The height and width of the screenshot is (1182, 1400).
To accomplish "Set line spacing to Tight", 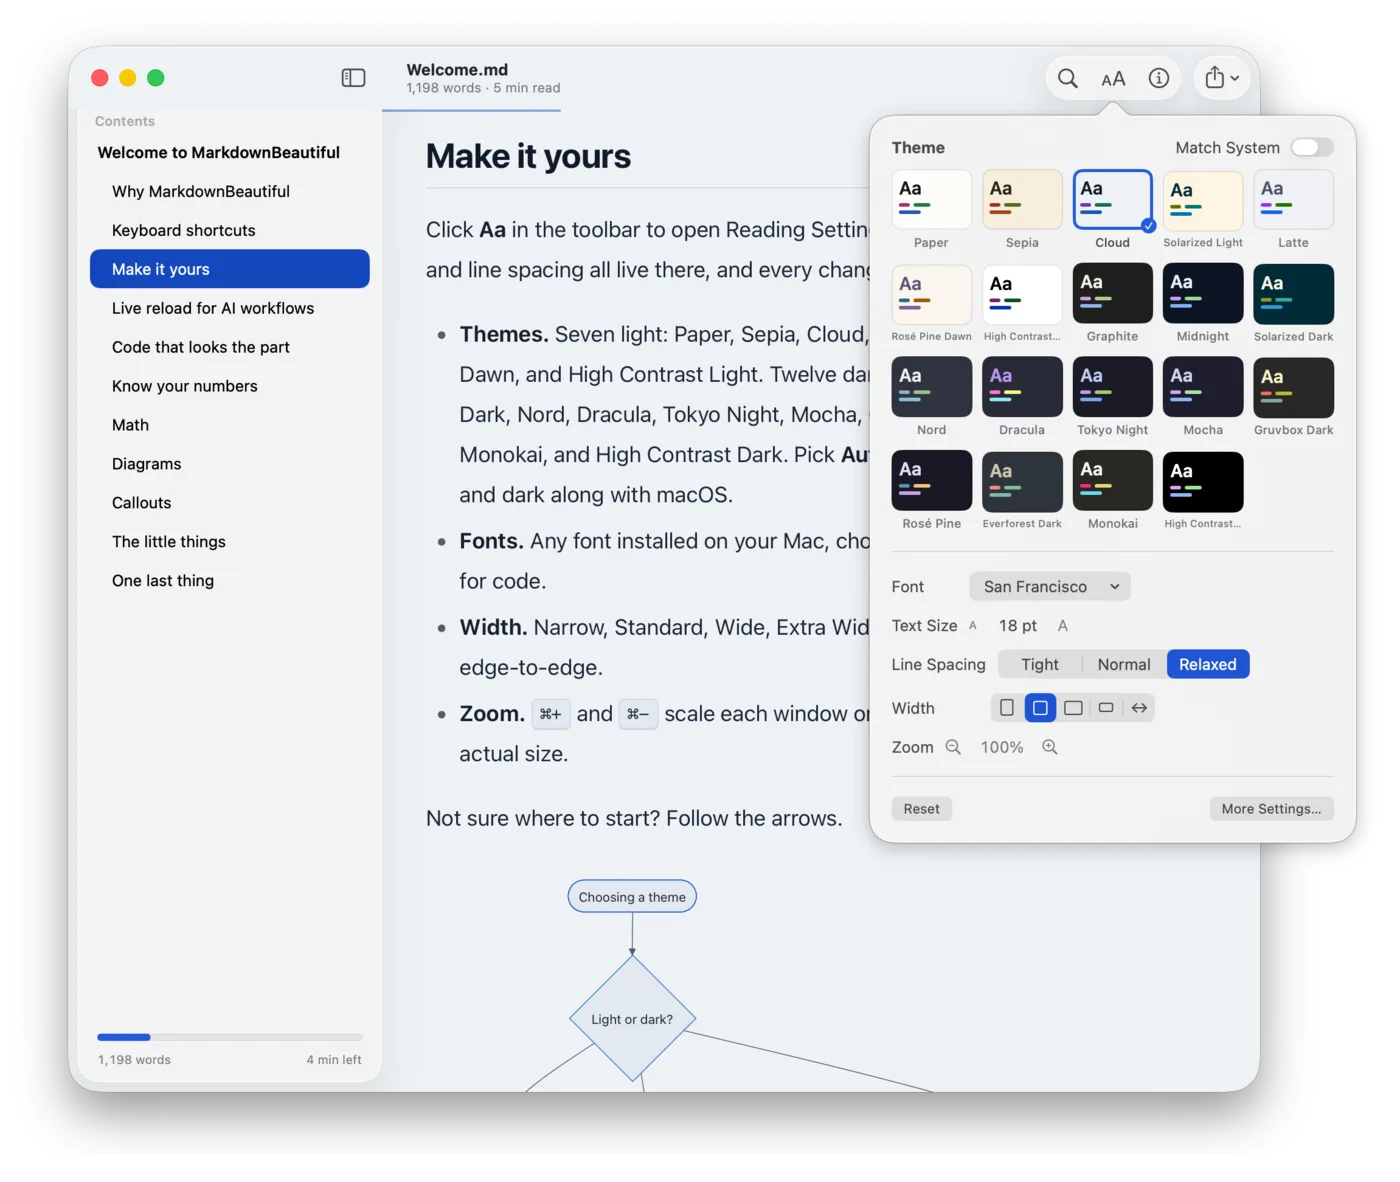I will [1040, 664].
